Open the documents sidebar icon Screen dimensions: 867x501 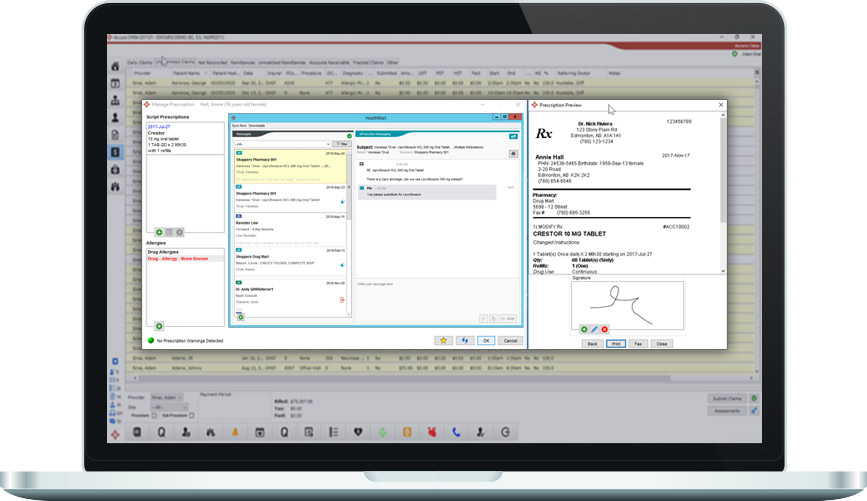(115, 135)
